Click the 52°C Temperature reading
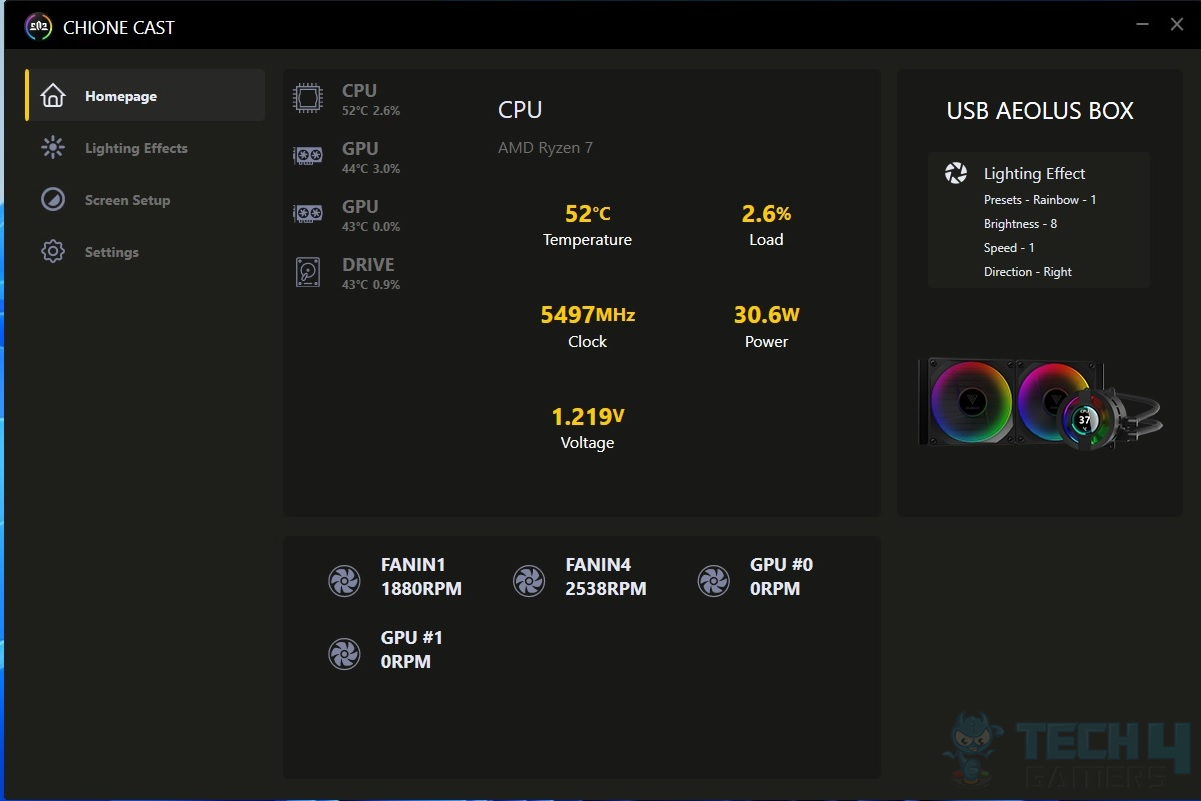The height and width of the screenshot is (801, 1201). [587, 225]
